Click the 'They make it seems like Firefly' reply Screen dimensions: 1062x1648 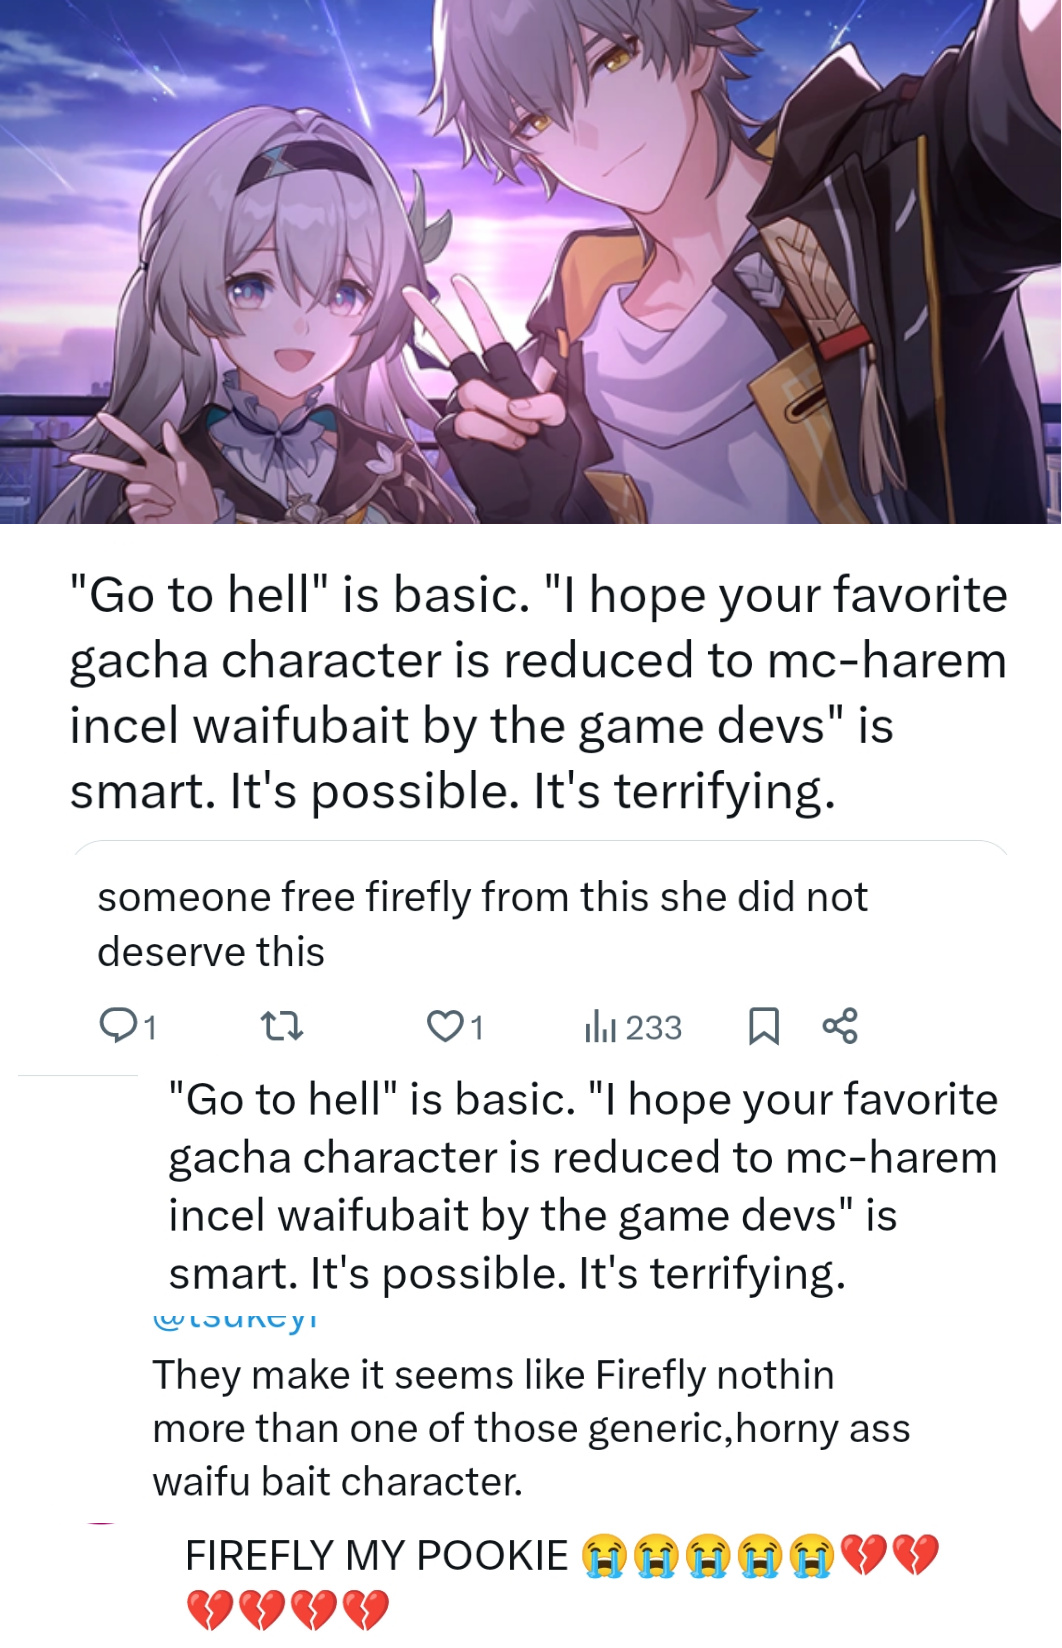click(531, 1428)
